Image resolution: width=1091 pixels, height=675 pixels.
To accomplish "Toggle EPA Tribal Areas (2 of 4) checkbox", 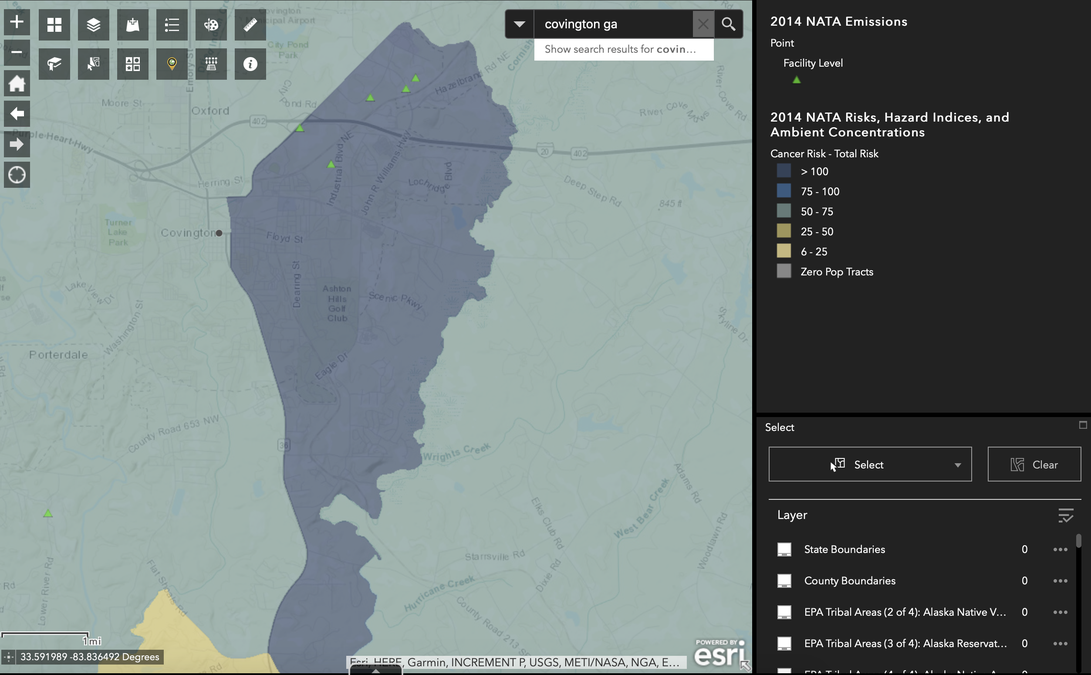I will coord(784,612).
